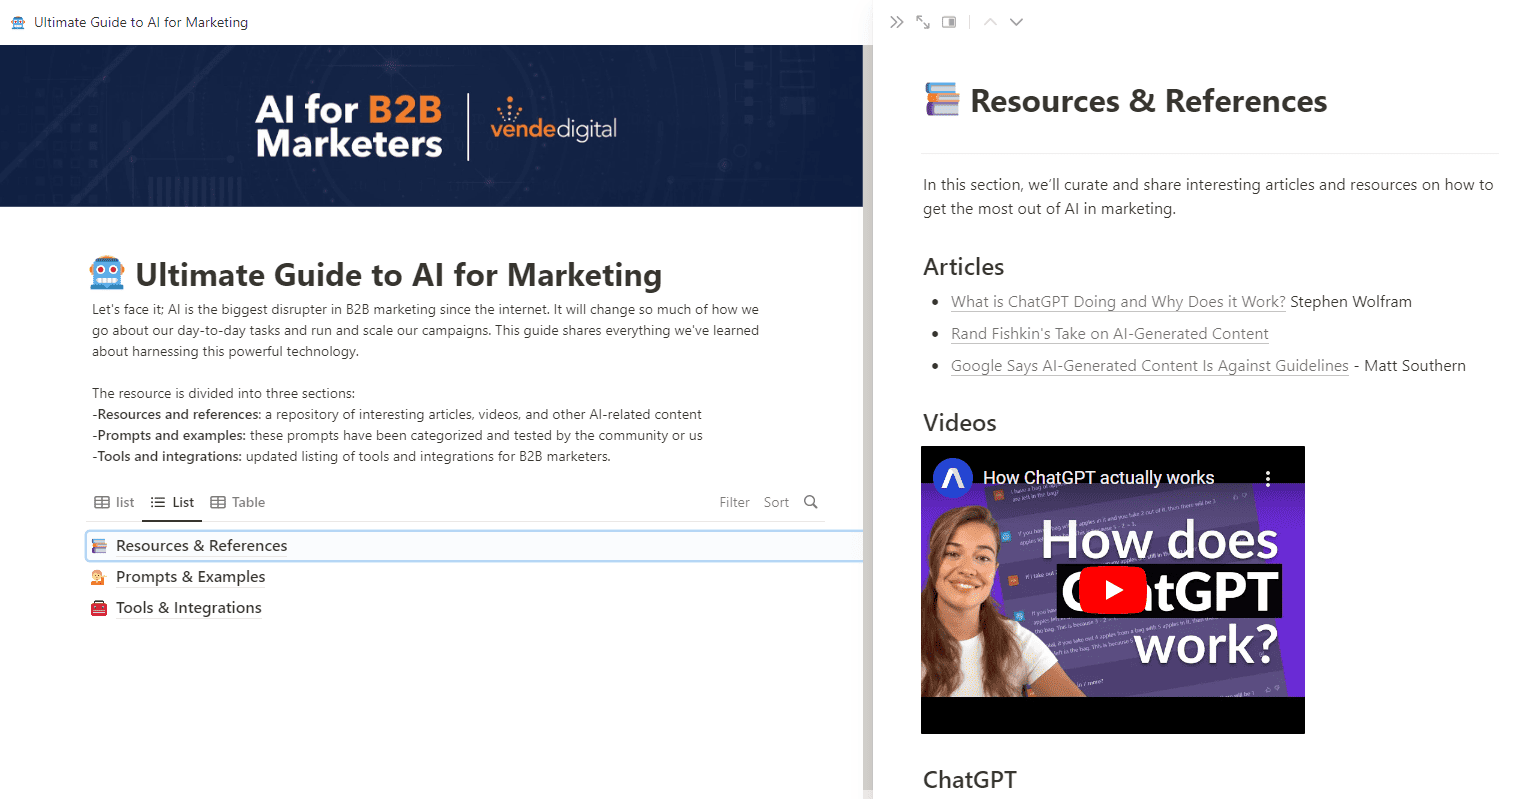Open the Prompts & Examples page
The height and width of the screenshot is (799, 1529).
190,577
